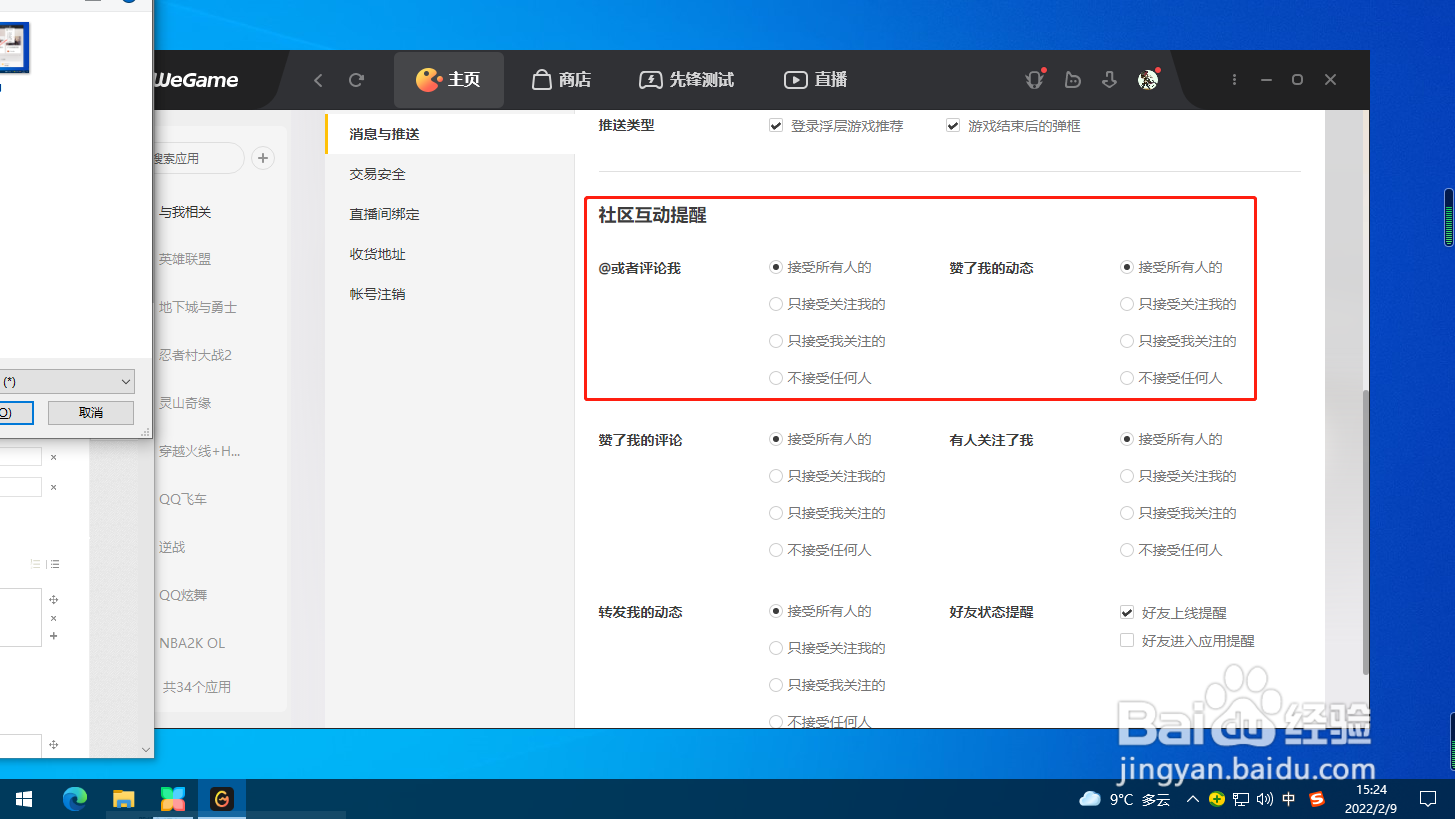Switch to the 商店 tab

pos(561,79)
